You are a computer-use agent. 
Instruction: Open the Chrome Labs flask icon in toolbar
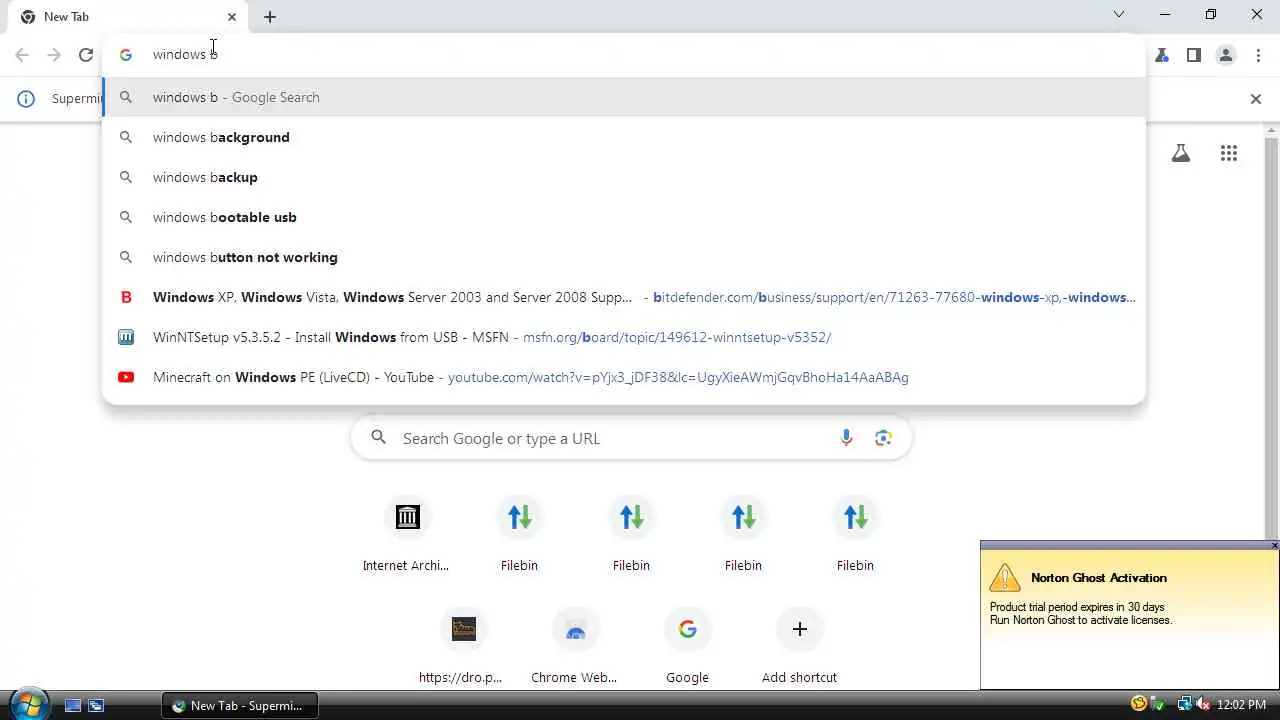(1161, 55)
